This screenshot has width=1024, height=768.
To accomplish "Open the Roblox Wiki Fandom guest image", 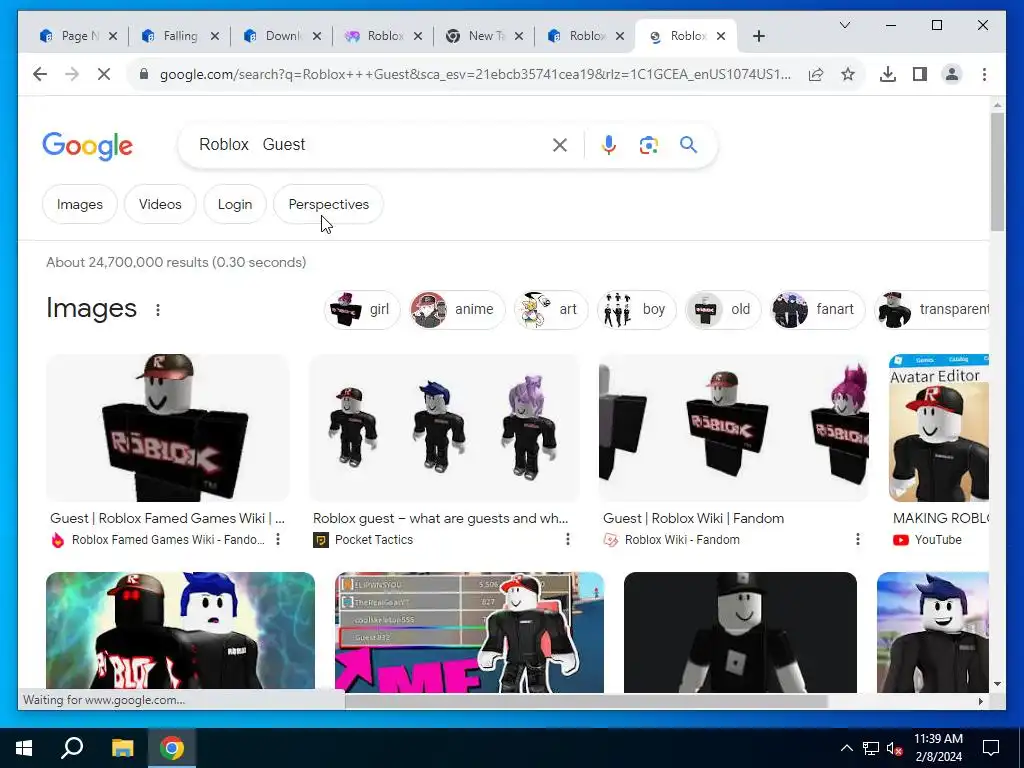I will pos(733,428).
